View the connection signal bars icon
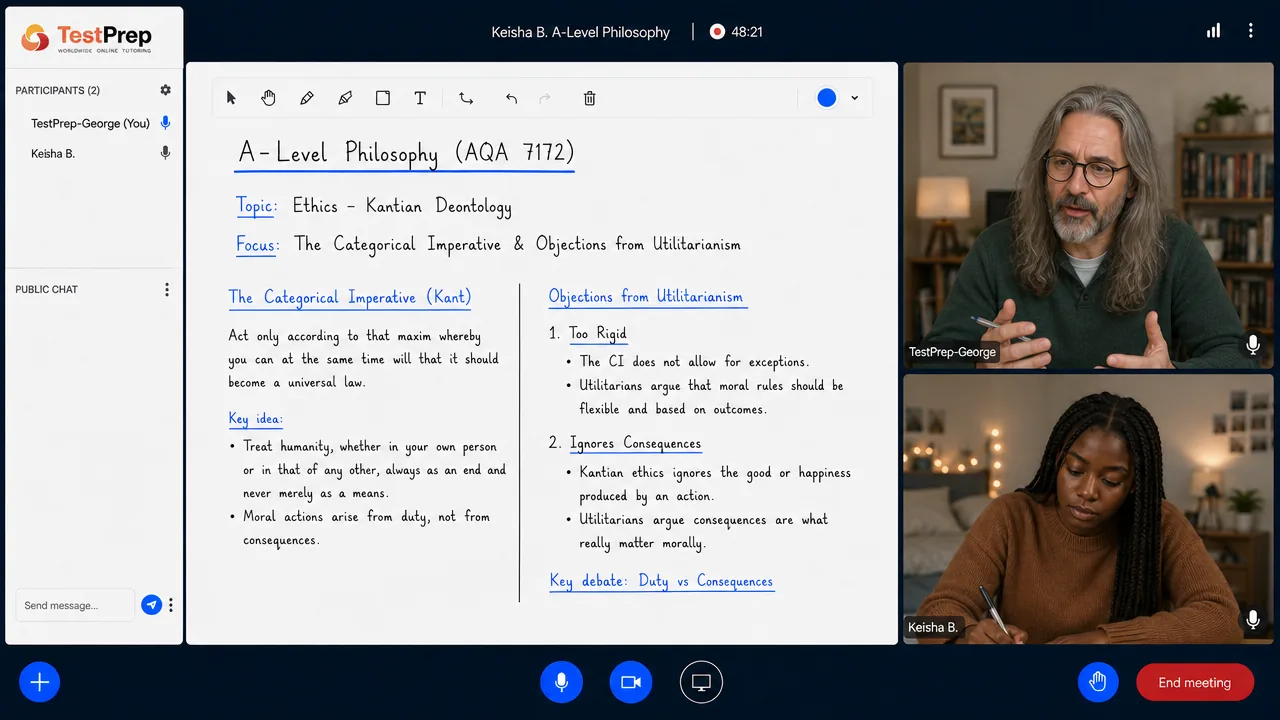Viewport: 1280px width, 720px height. [1213, 31]
